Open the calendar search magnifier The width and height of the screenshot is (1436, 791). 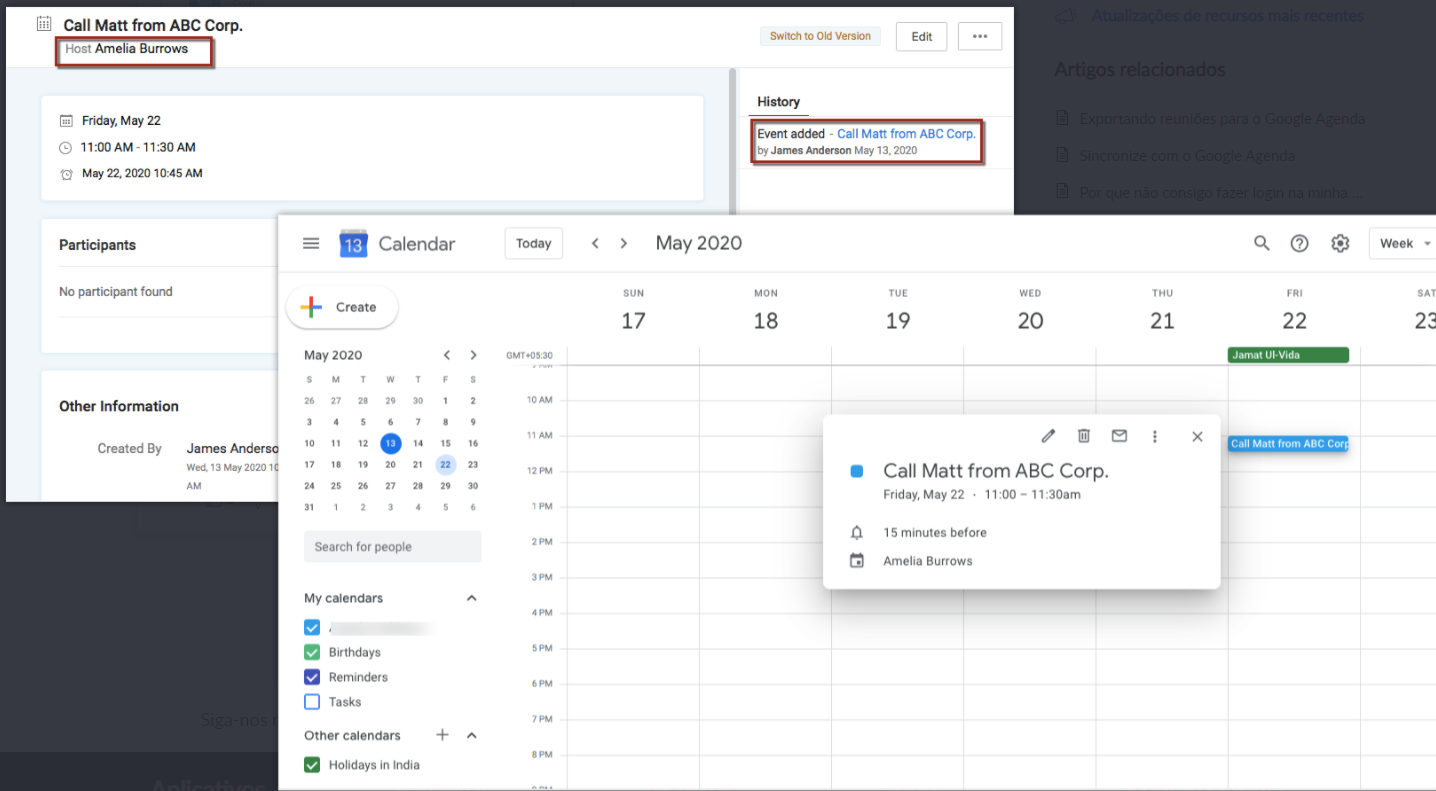[1262, 243]
